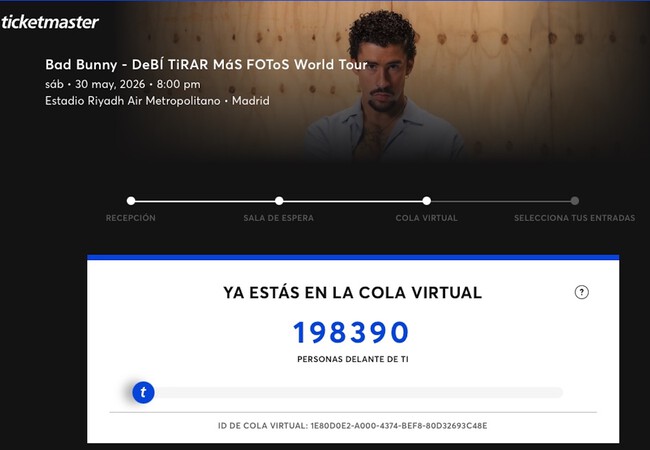
Task: Click the ticketmaster logo
Action: click(49, 22)
